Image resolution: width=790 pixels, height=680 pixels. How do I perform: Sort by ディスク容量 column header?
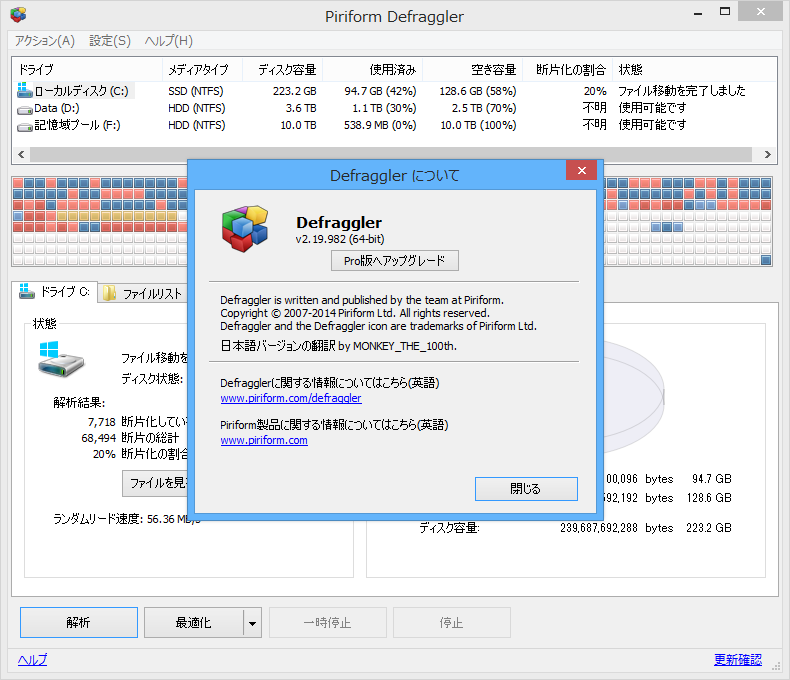pyautogui.click(x=283, y=70)
